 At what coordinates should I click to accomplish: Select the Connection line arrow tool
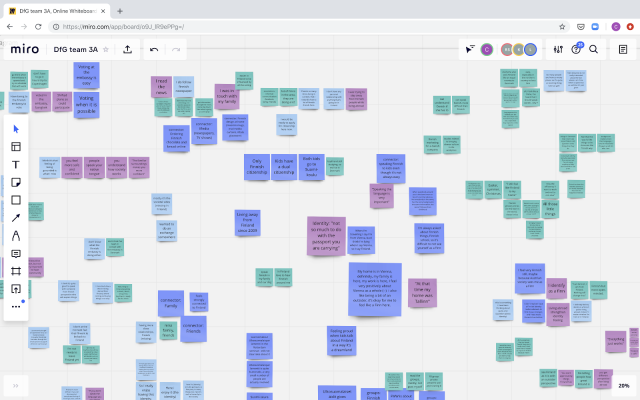click(16, 217)
